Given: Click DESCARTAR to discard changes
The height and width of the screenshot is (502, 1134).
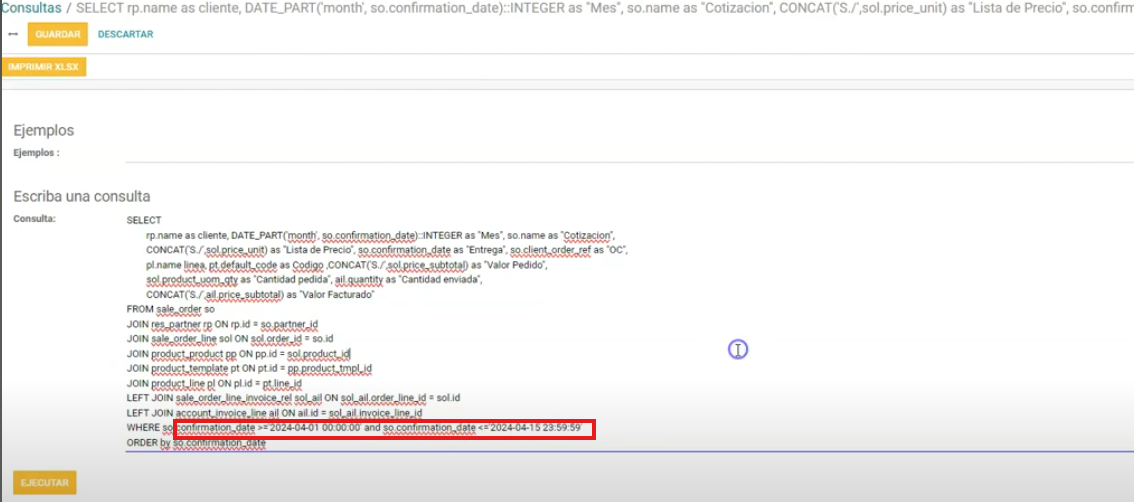Looking at the screenshot, I should point(126,34).
